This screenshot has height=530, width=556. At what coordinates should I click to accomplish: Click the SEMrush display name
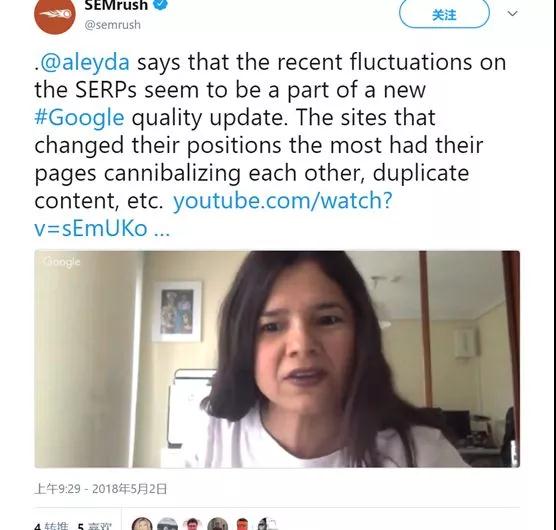116,5
